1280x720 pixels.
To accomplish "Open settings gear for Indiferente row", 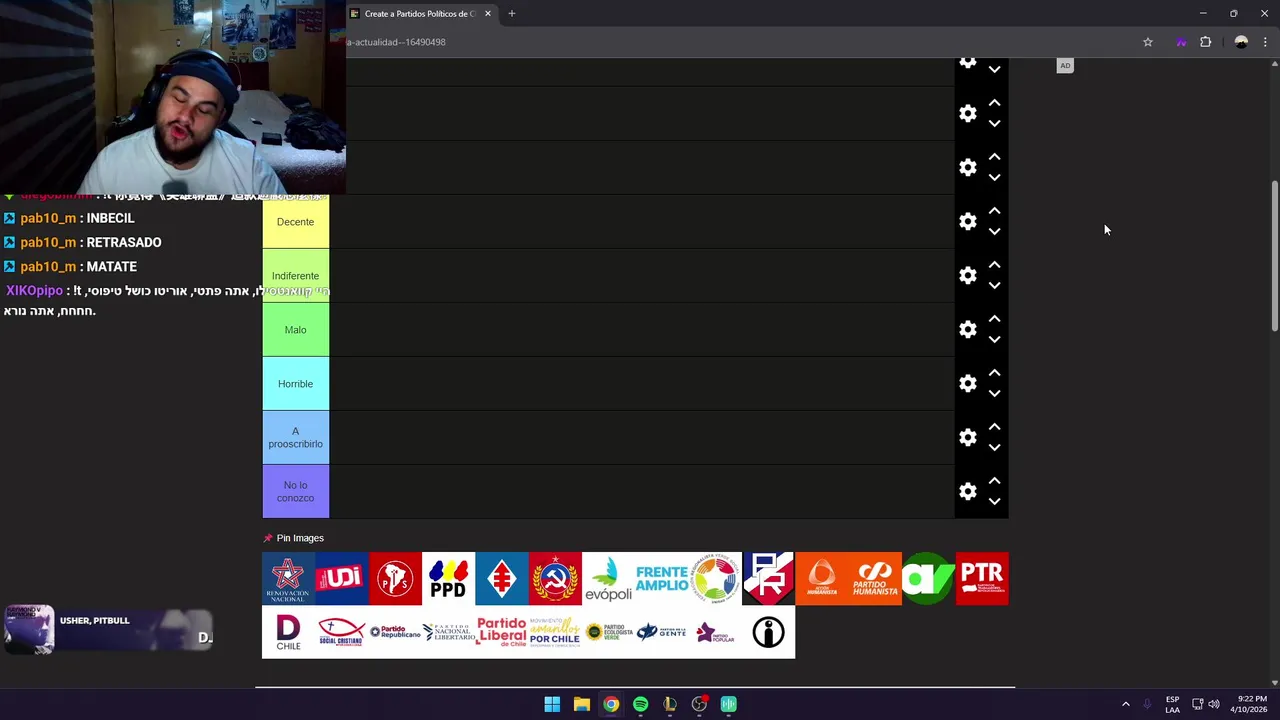I will point(967,275).
